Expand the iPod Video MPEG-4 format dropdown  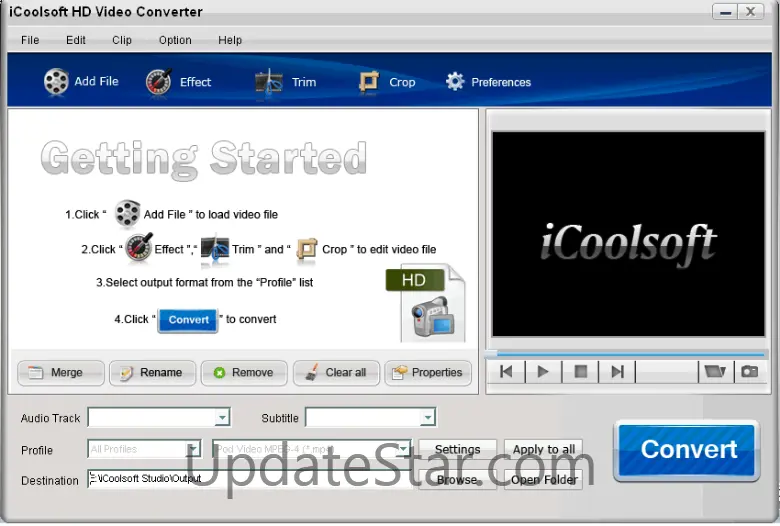403,449
